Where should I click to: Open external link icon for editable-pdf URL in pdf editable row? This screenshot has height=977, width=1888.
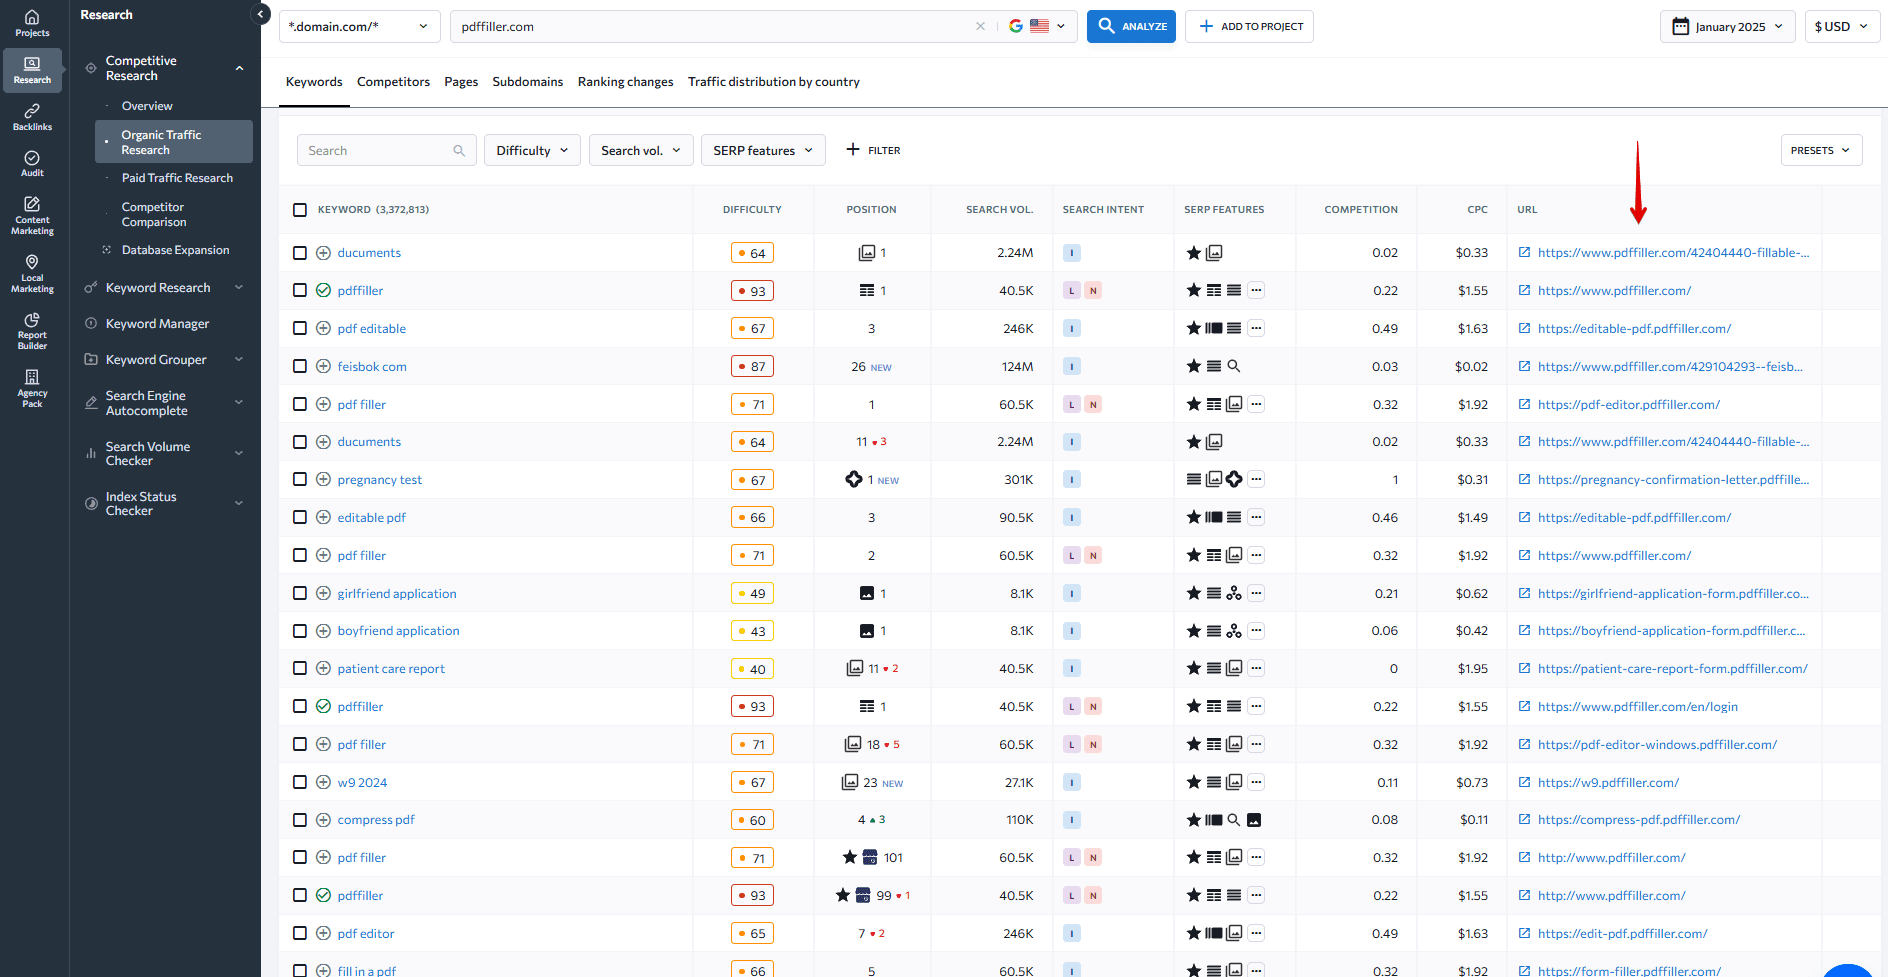tap(1524, 328)
